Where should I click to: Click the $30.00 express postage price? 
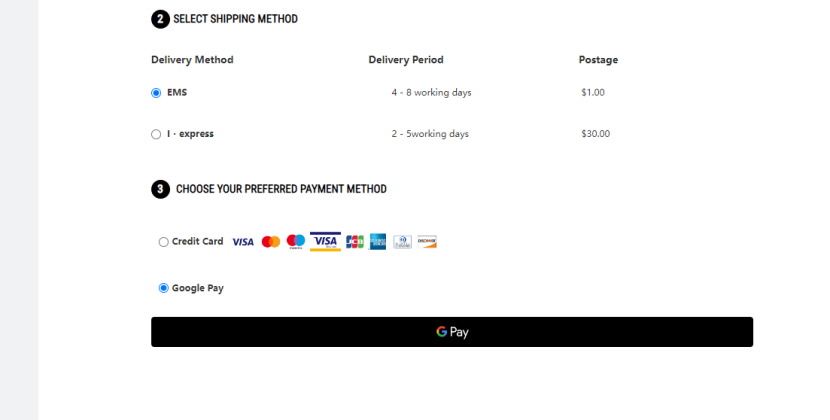[595, 134]
